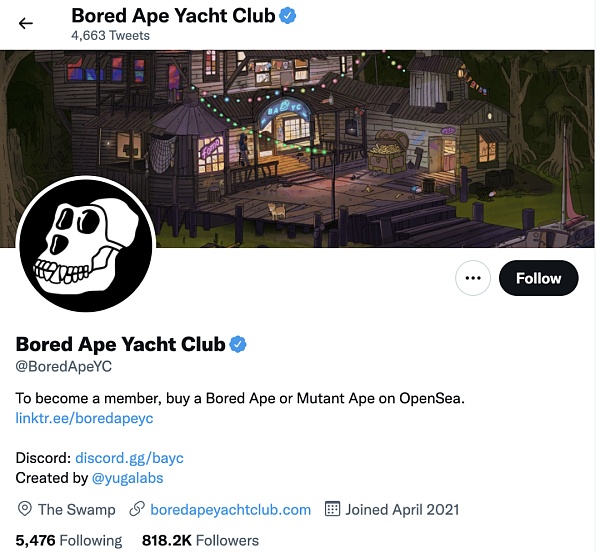
Task: Click the location pin icon
Action: pyautogui.click(x=25, y=509)
